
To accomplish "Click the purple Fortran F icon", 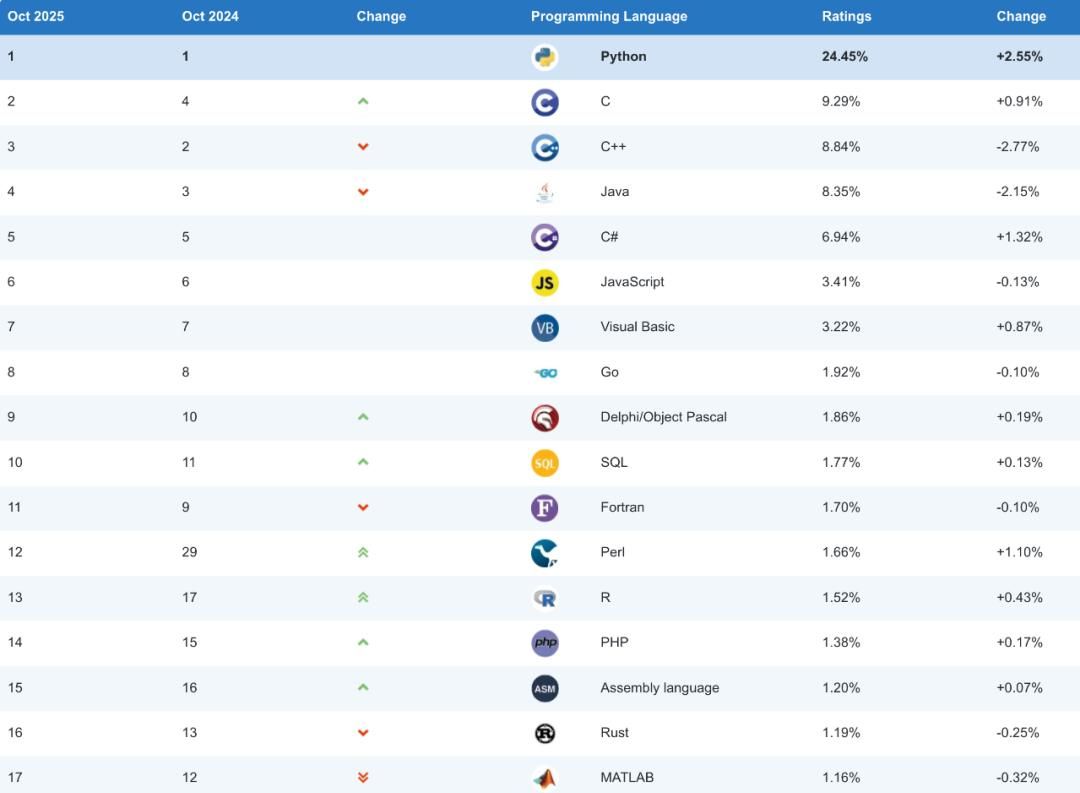I will (x=544, y=507).
